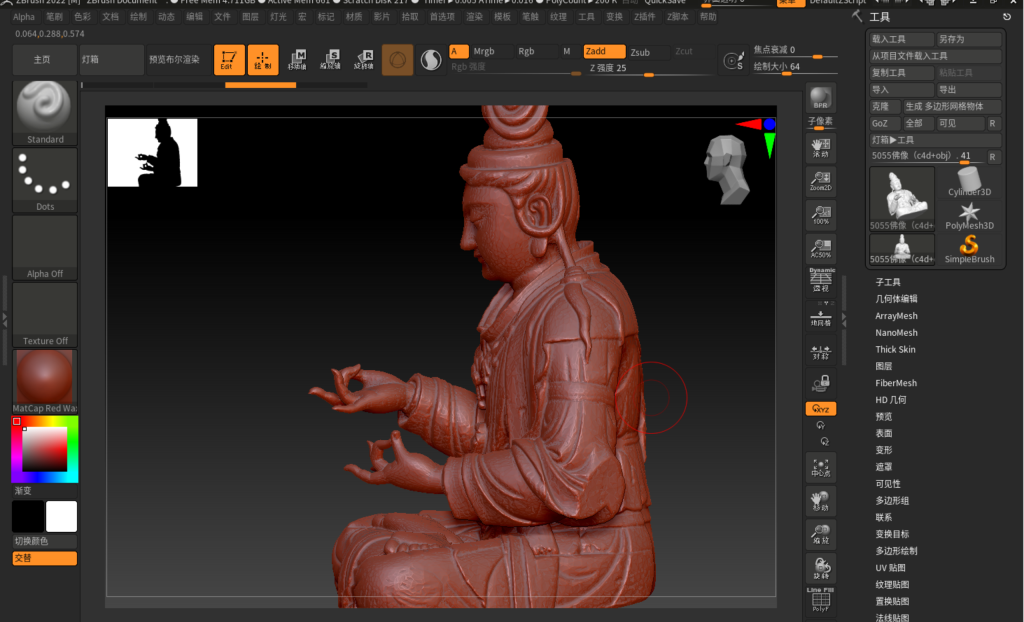Toggle Zadd sculpting mode
This screenshot has width=1024, height=622.
click(604, 52)
